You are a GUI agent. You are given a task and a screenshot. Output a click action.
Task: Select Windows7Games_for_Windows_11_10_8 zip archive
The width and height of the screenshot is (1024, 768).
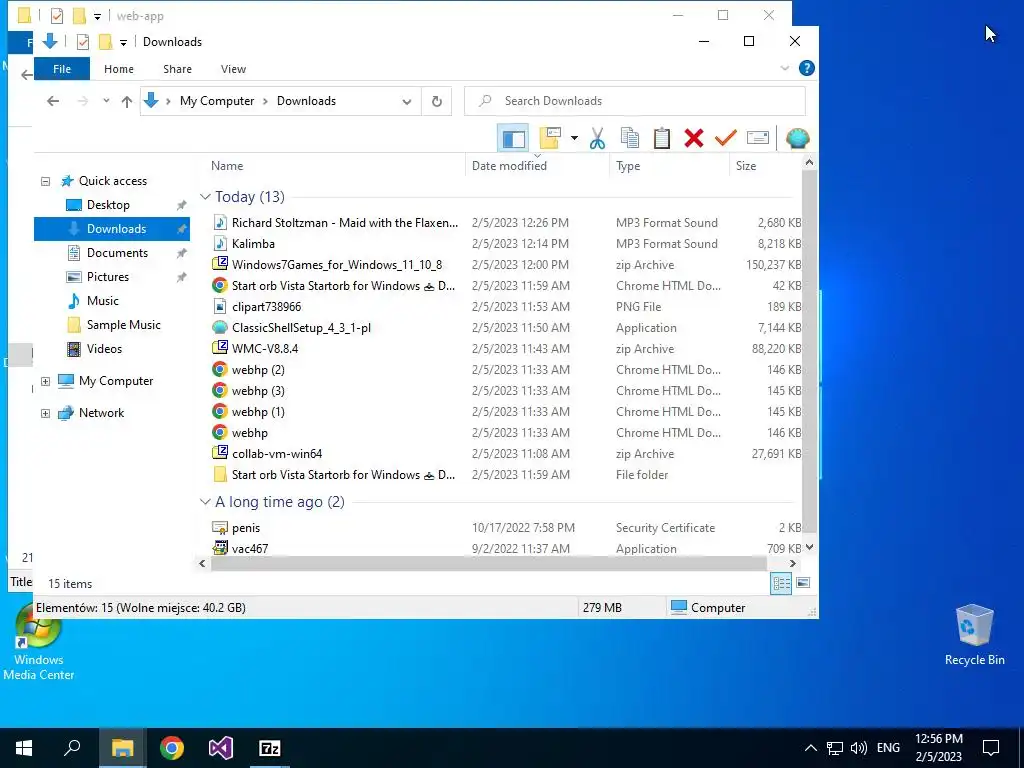click(x=336, y=264)
